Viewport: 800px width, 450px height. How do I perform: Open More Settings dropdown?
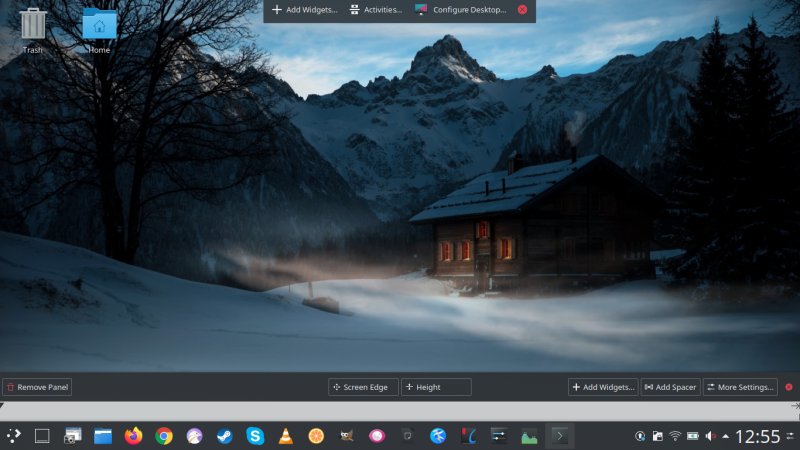(x=740, y=387)
